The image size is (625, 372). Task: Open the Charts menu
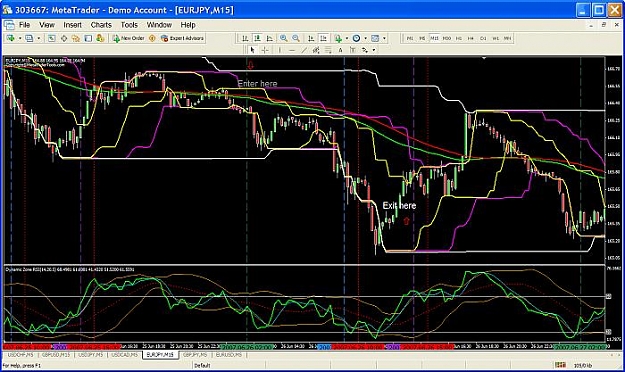click(101, 25)
